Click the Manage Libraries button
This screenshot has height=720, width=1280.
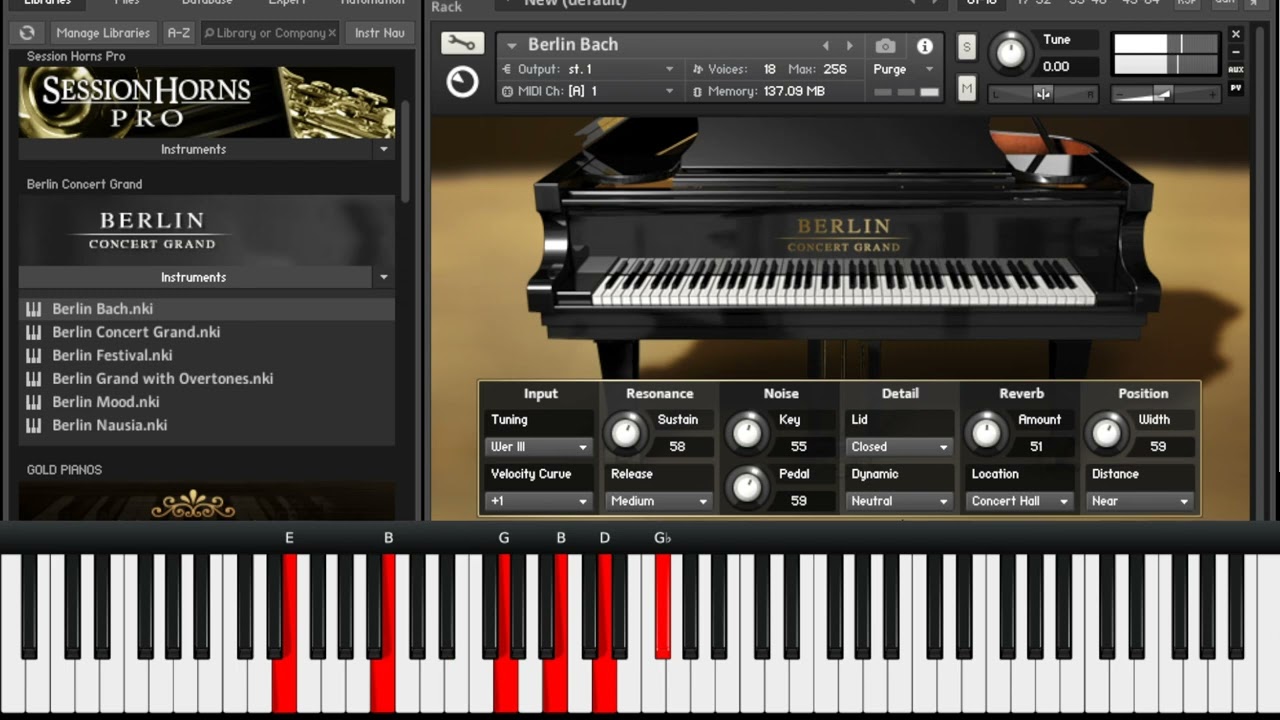[103, 33]
